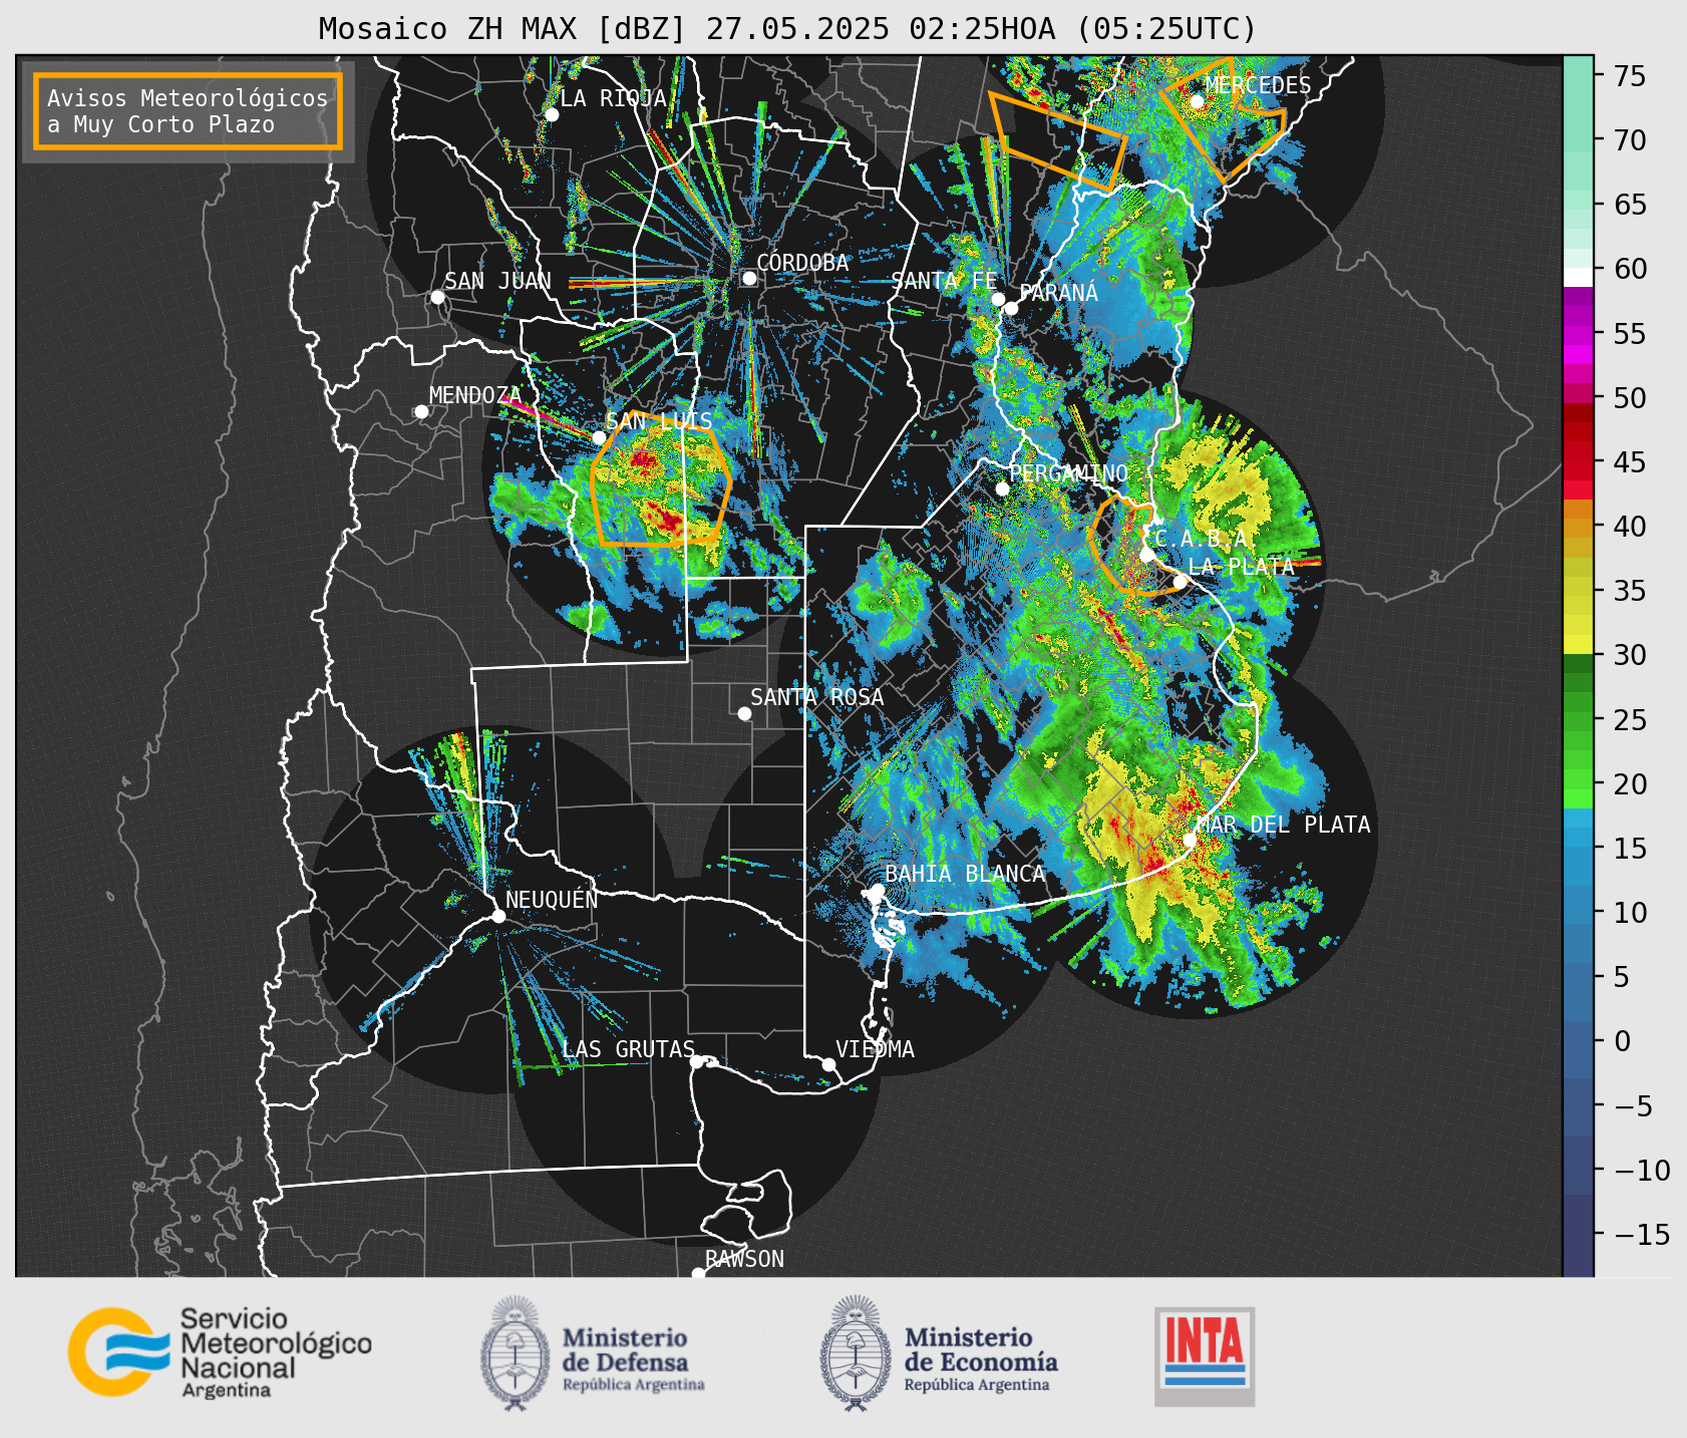Select the SANTA ROSA city marker
Screen dimensions: 1687x1438
744,713
